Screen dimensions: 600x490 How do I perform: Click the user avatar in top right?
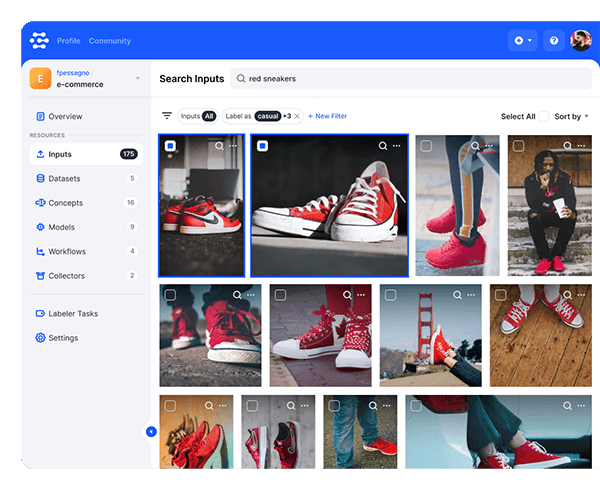(x=580, y=41)
